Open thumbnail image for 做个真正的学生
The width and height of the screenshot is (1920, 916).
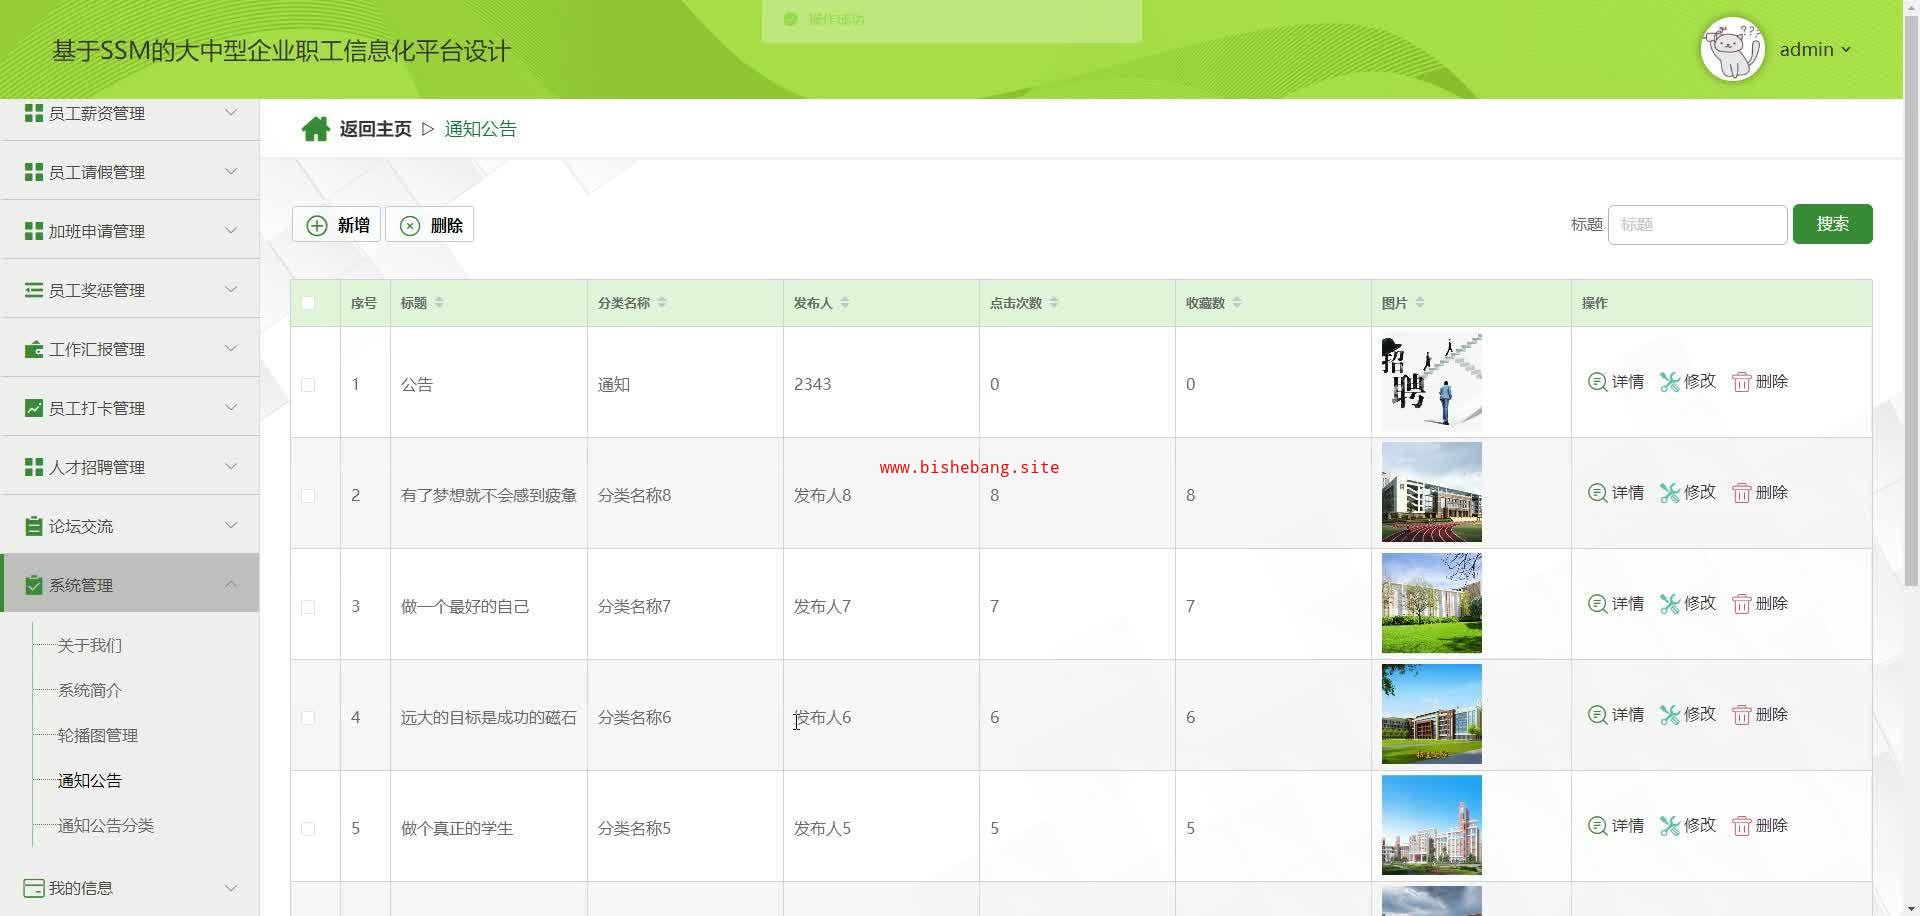pyautogui.click(x=1431, y=825)
